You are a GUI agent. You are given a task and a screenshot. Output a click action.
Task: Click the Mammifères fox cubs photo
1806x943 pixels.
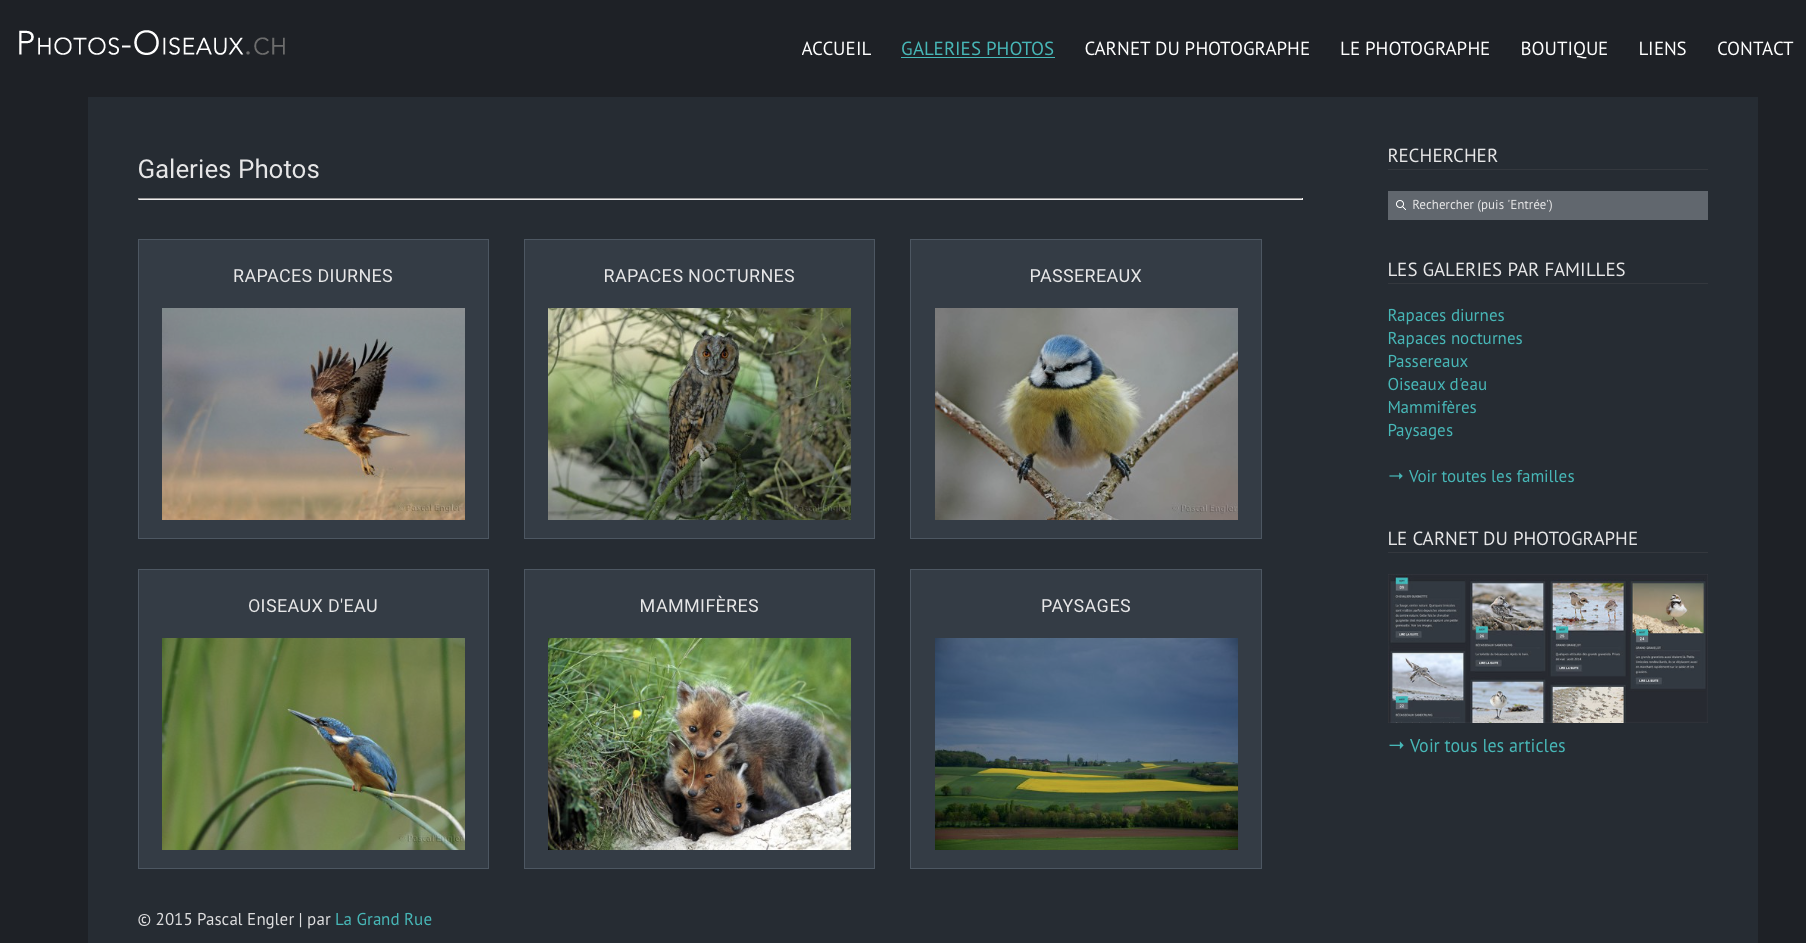(699, 744)
